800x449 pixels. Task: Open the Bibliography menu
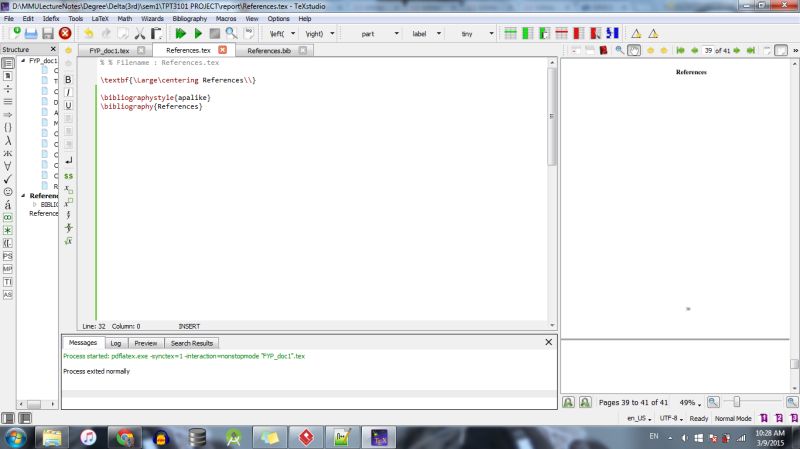point(190,18)
